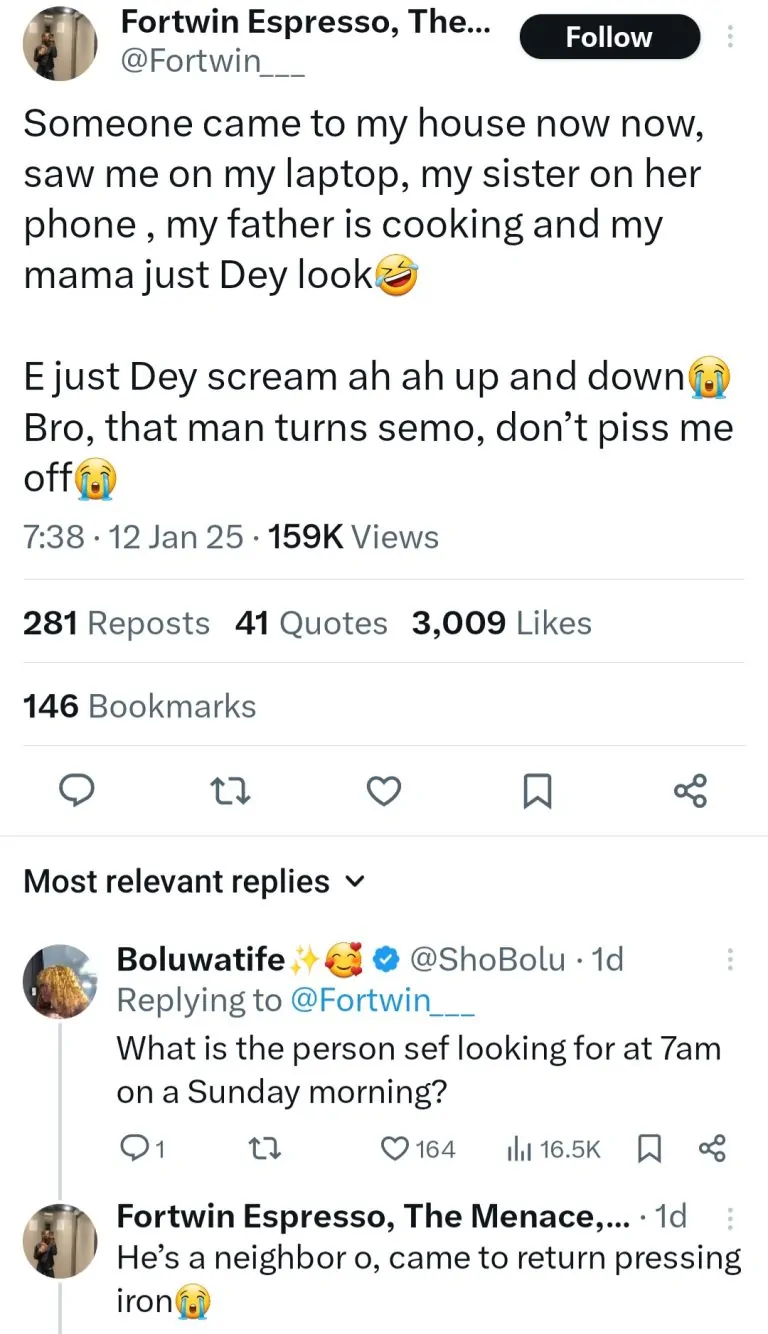
Task: Reply to Boluwatife's comment
Action: click(132, 1150)
